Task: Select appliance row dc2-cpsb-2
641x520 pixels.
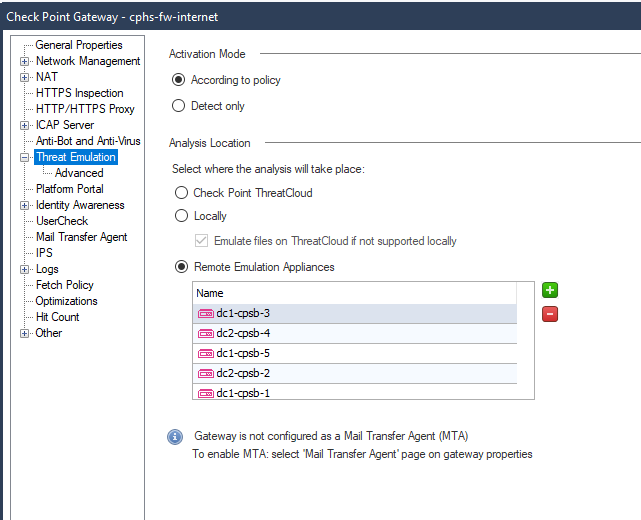Action: (x=355, y=374)
